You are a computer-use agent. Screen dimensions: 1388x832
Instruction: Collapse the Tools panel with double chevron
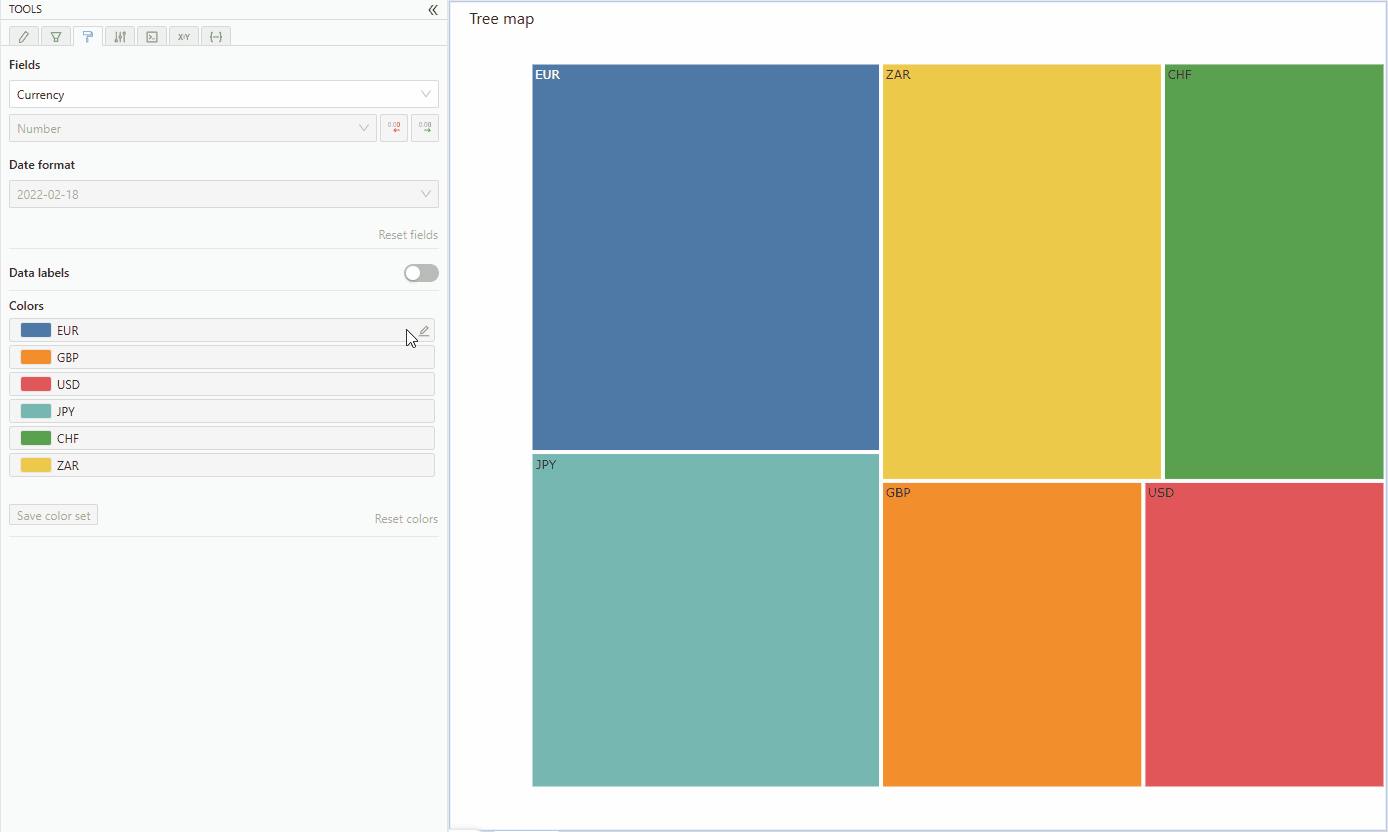tap(433, 10)
